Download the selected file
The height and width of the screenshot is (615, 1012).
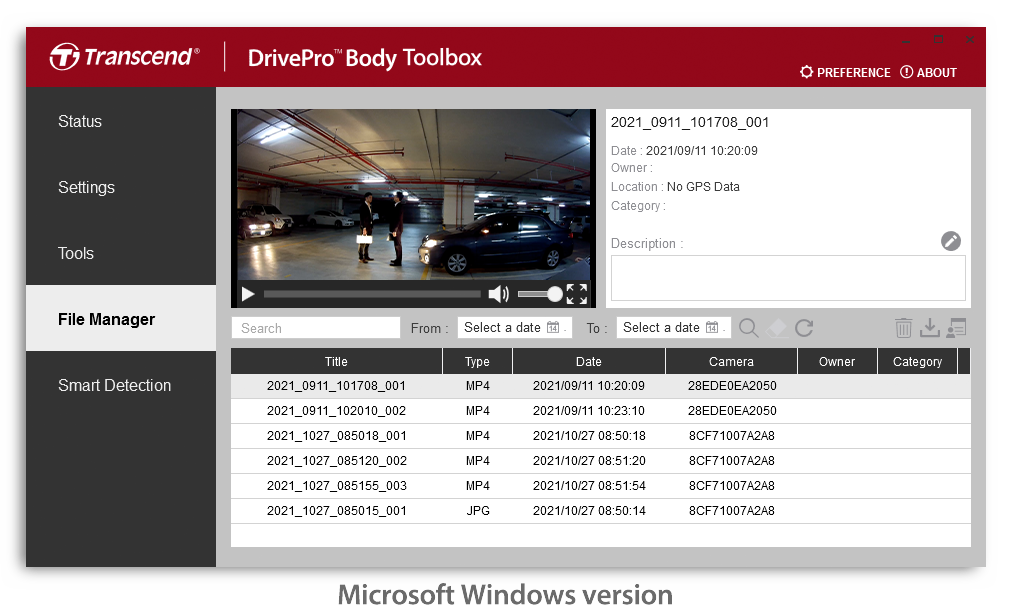929,328
